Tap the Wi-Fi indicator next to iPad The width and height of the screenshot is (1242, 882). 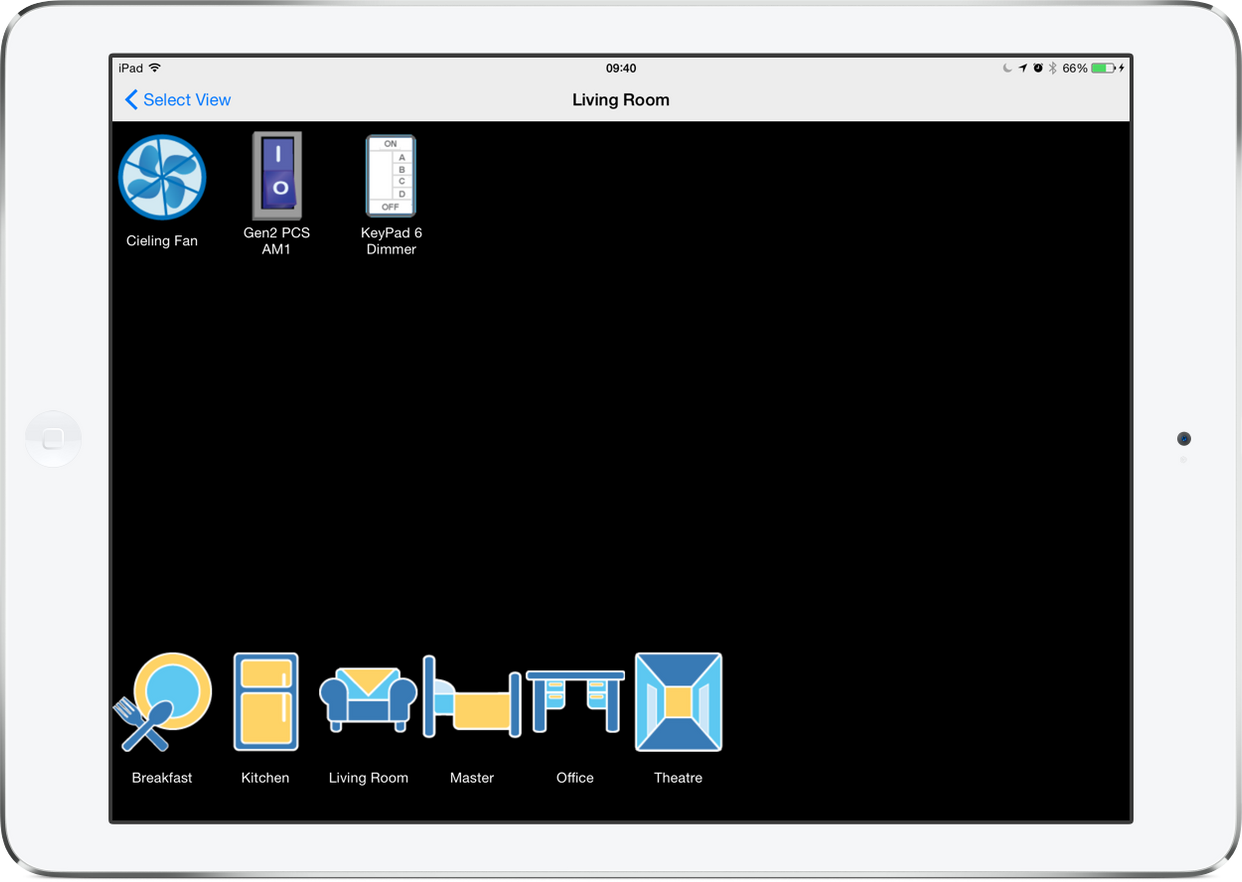pos(153,67)
